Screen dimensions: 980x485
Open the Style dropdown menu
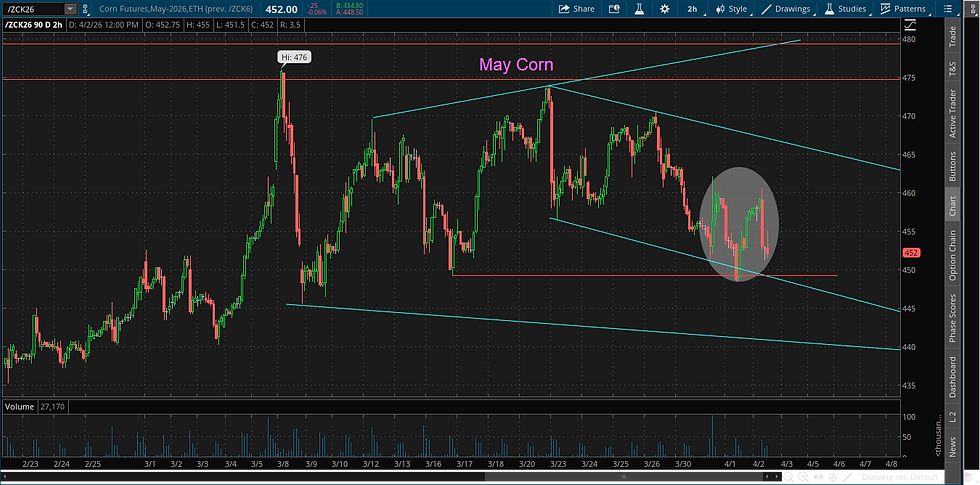point(731,9)
